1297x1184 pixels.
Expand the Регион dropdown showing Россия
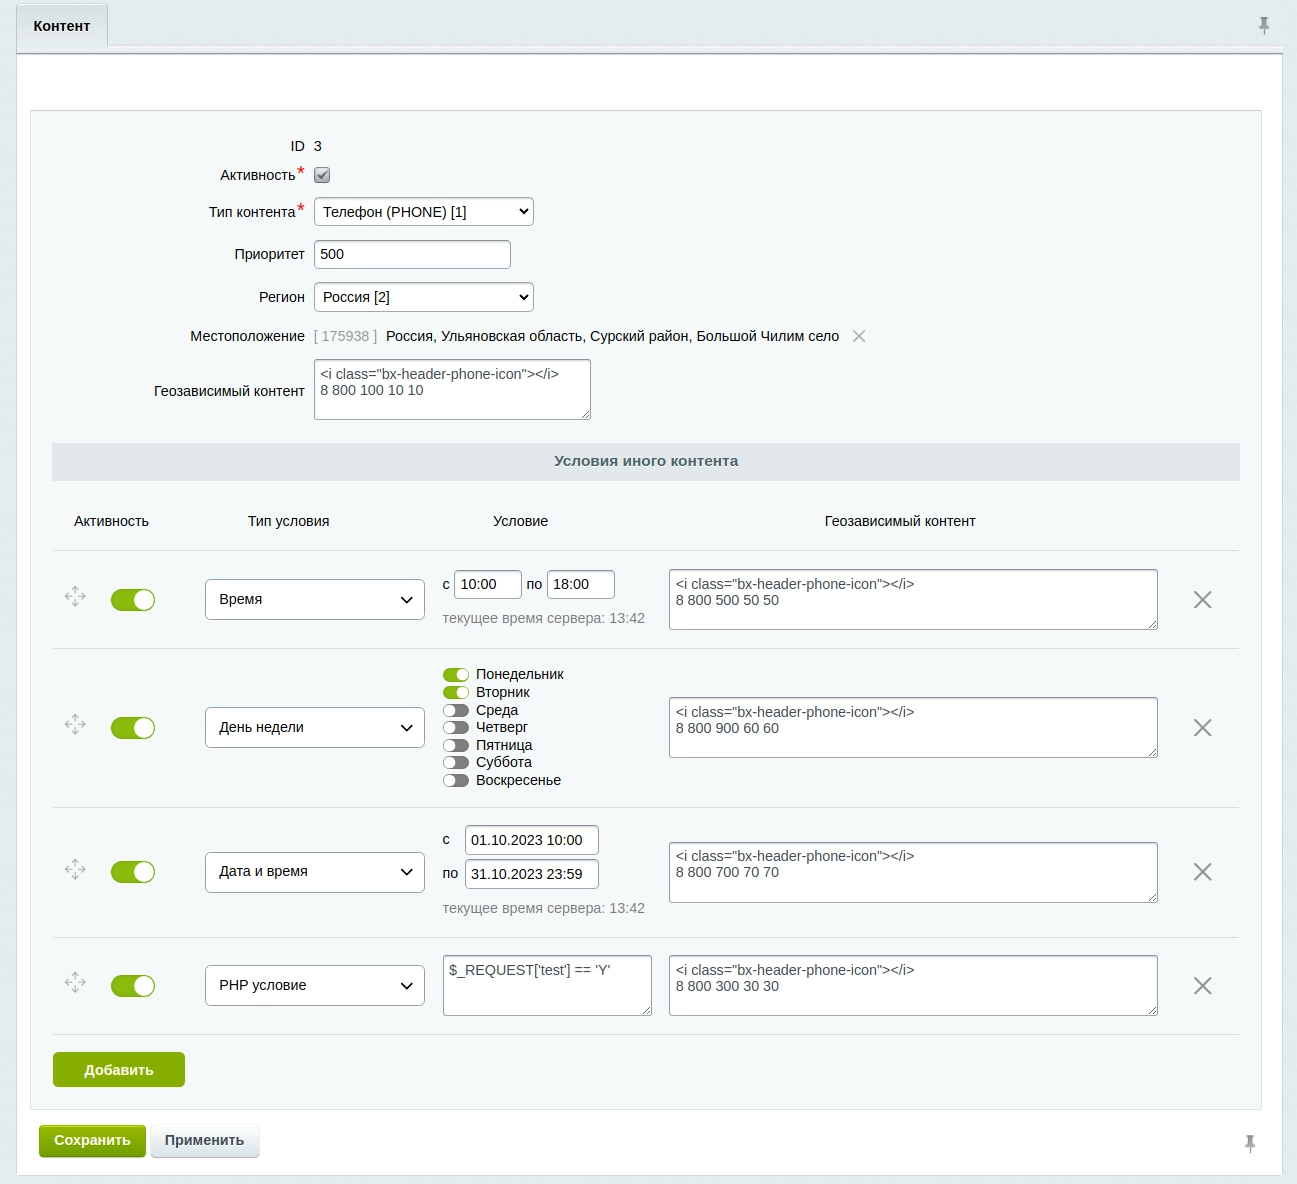pyautogui.click(x=423, y=297)
